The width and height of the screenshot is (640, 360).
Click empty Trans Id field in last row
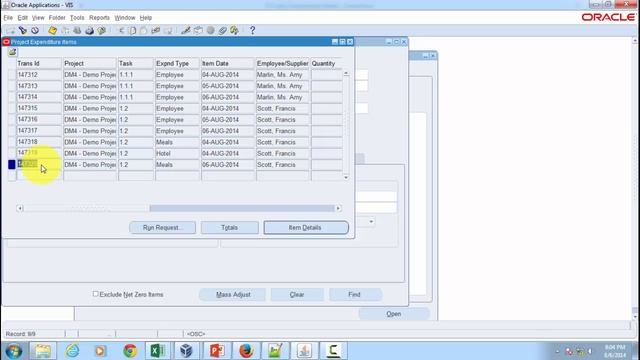tap(39, 176)
